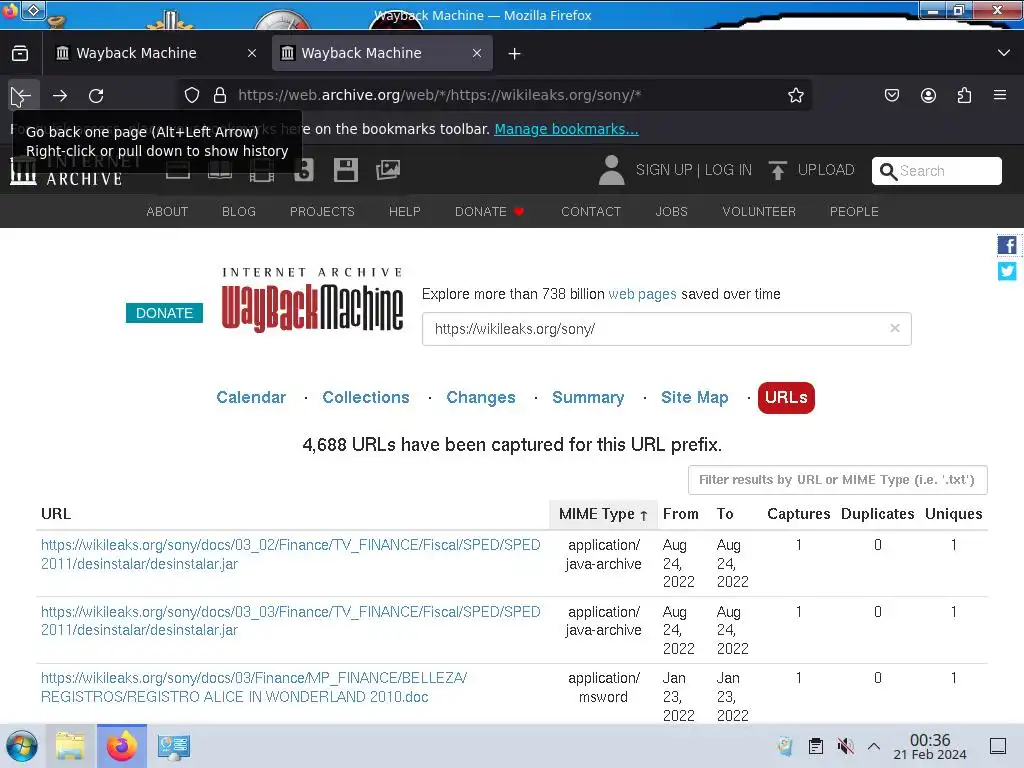This screenshot has height=768, width=1024.
Task: Open a new tab with plus button
Action: click(x=515, y=54)
